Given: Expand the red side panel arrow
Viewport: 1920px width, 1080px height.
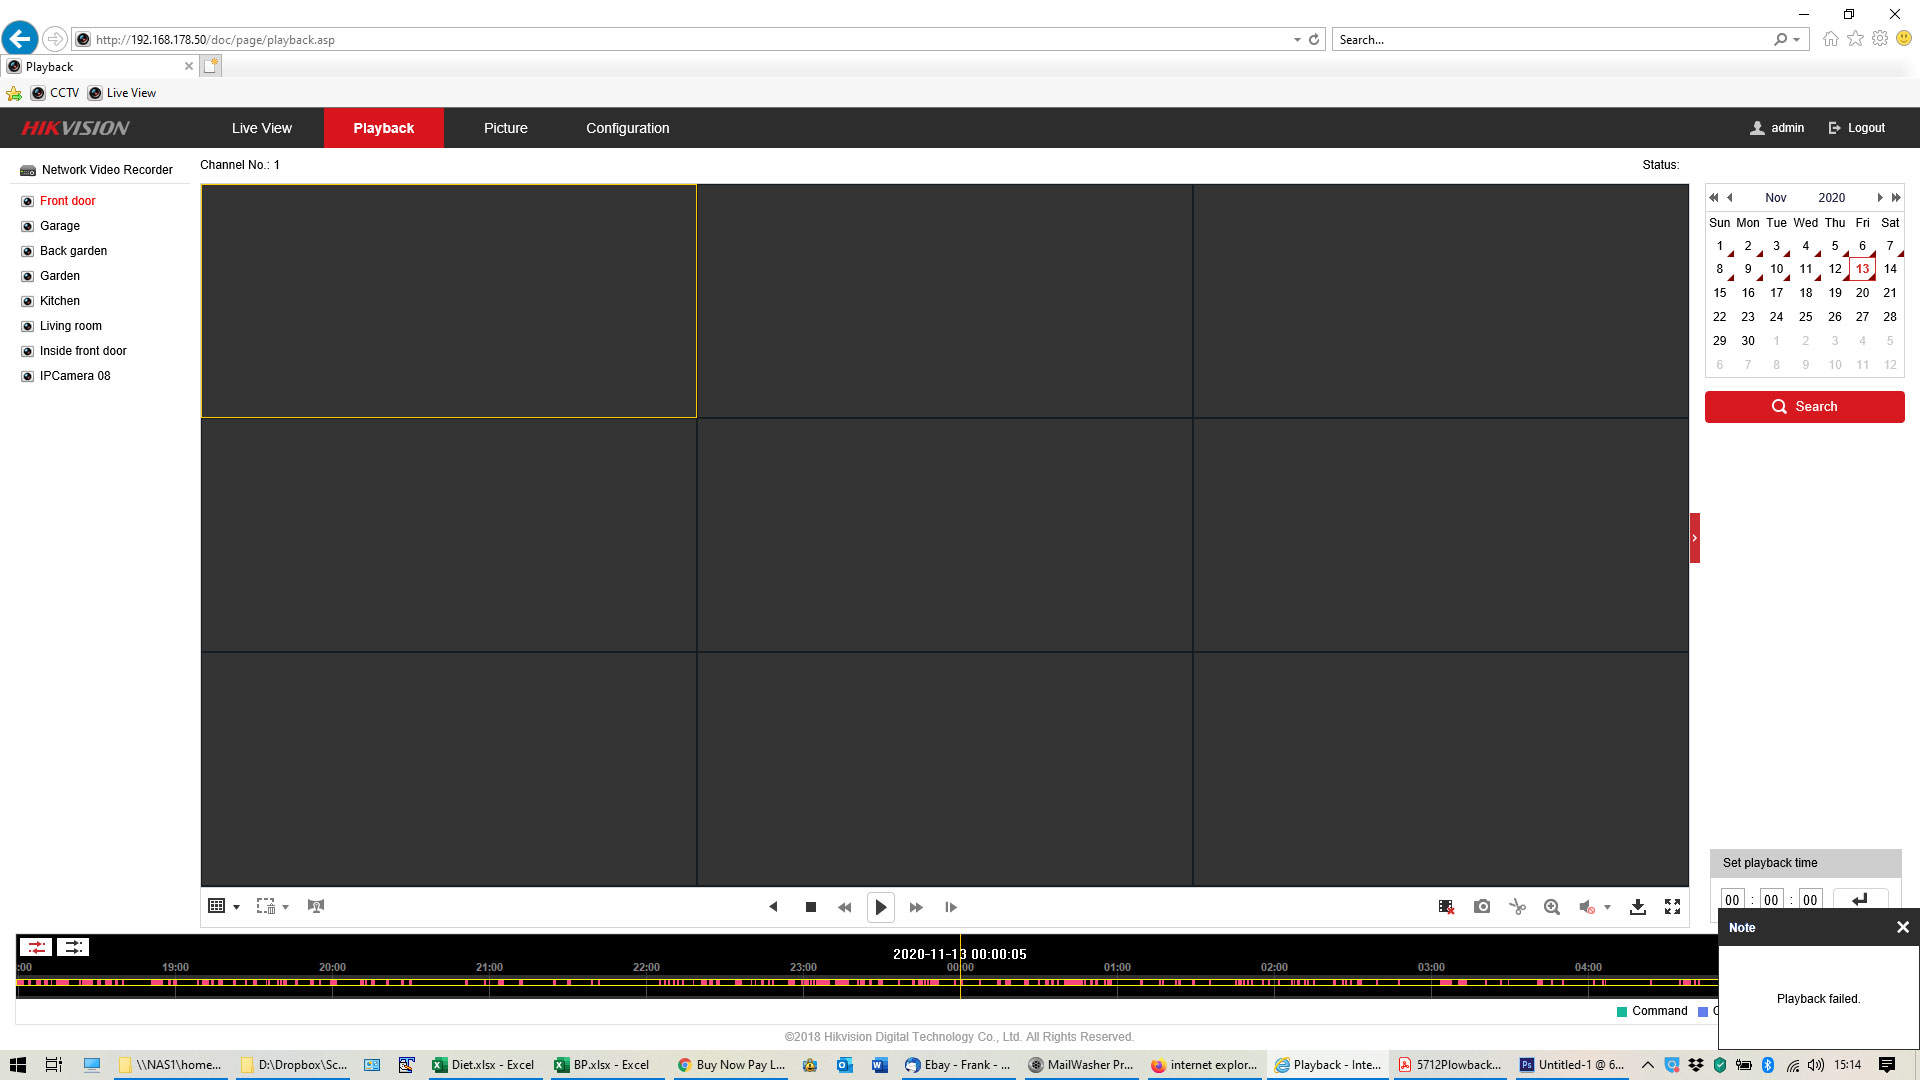Looking at the screenshot, I should click(x=1694, y=538).
